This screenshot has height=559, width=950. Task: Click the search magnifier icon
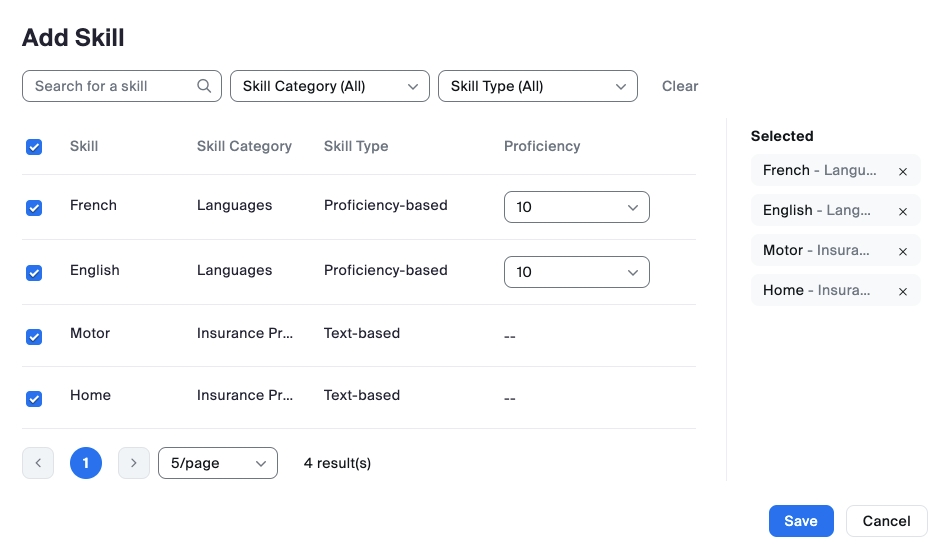204,86
